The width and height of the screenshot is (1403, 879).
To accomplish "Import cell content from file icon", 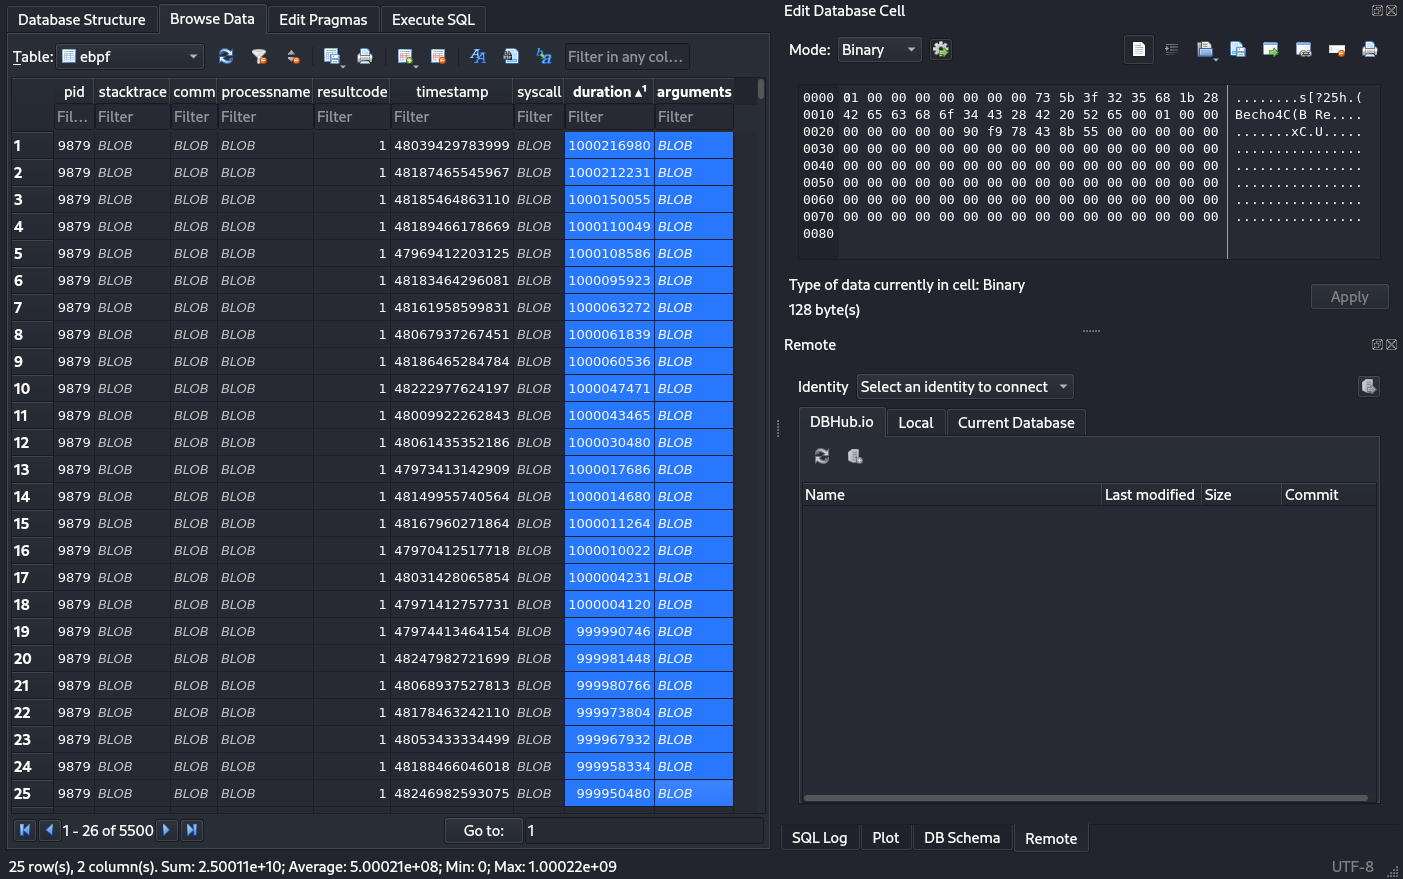I will (x=1238, y=49).
